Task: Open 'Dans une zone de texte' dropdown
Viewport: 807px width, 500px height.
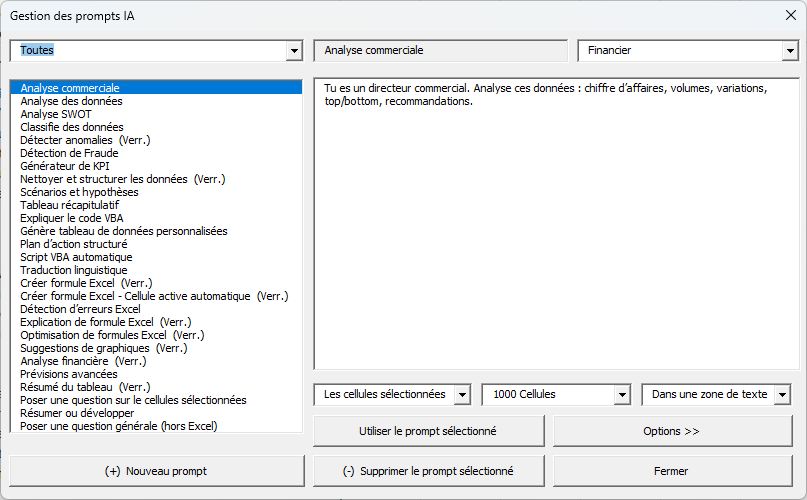Action: point(782,395)
